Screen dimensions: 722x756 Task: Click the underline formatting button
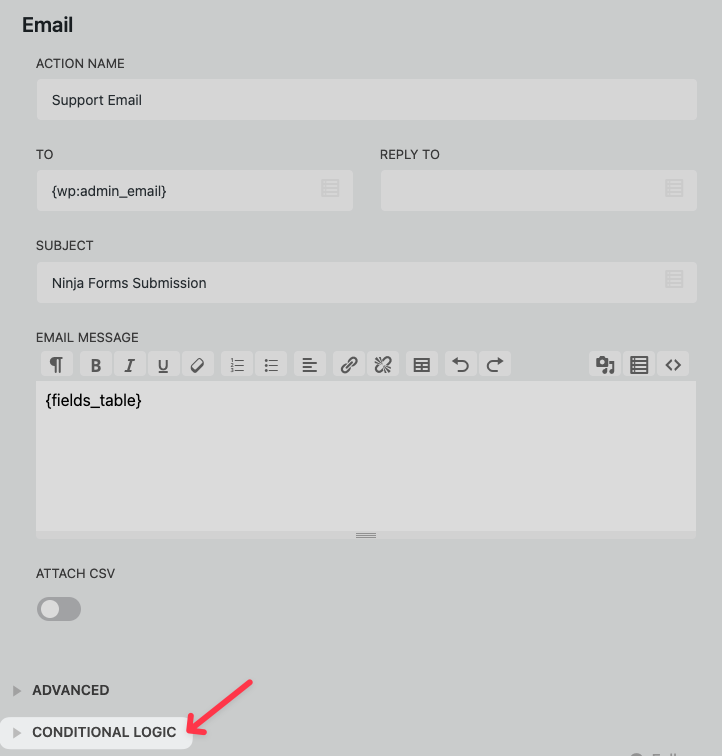click(x=163, y=365)
